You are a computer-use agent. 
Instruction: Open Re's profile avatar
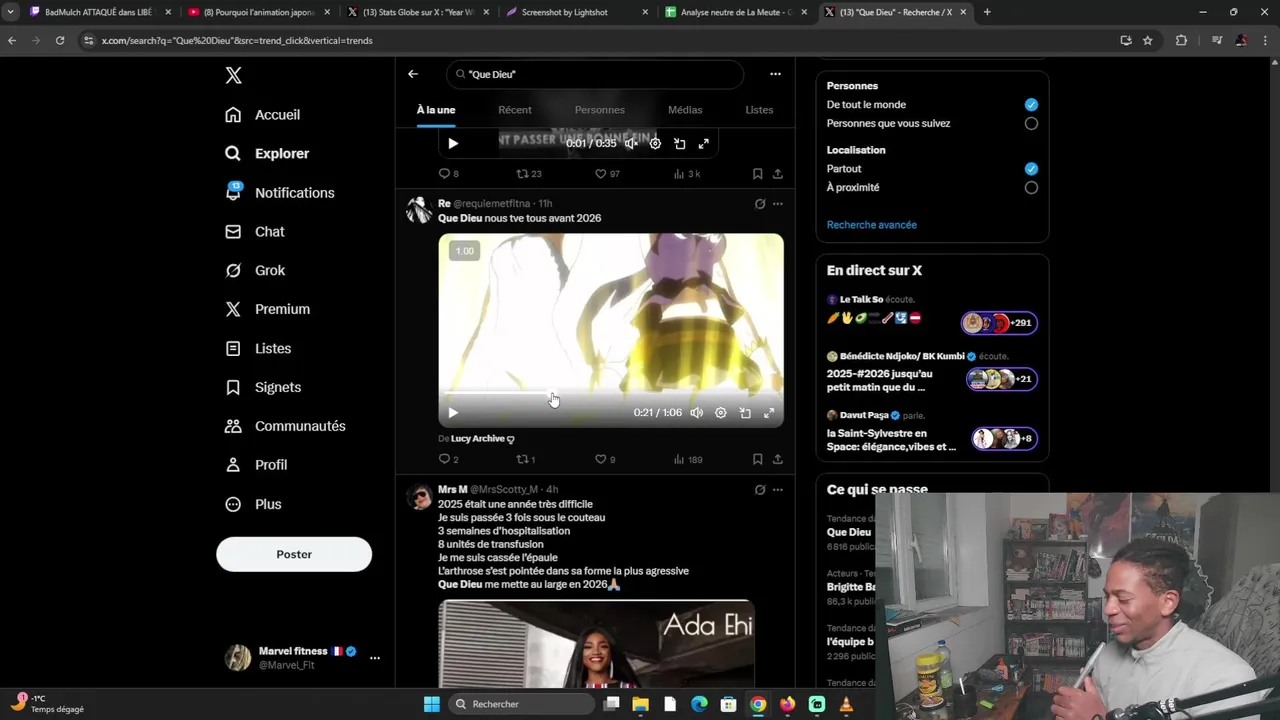coord(419,210)
